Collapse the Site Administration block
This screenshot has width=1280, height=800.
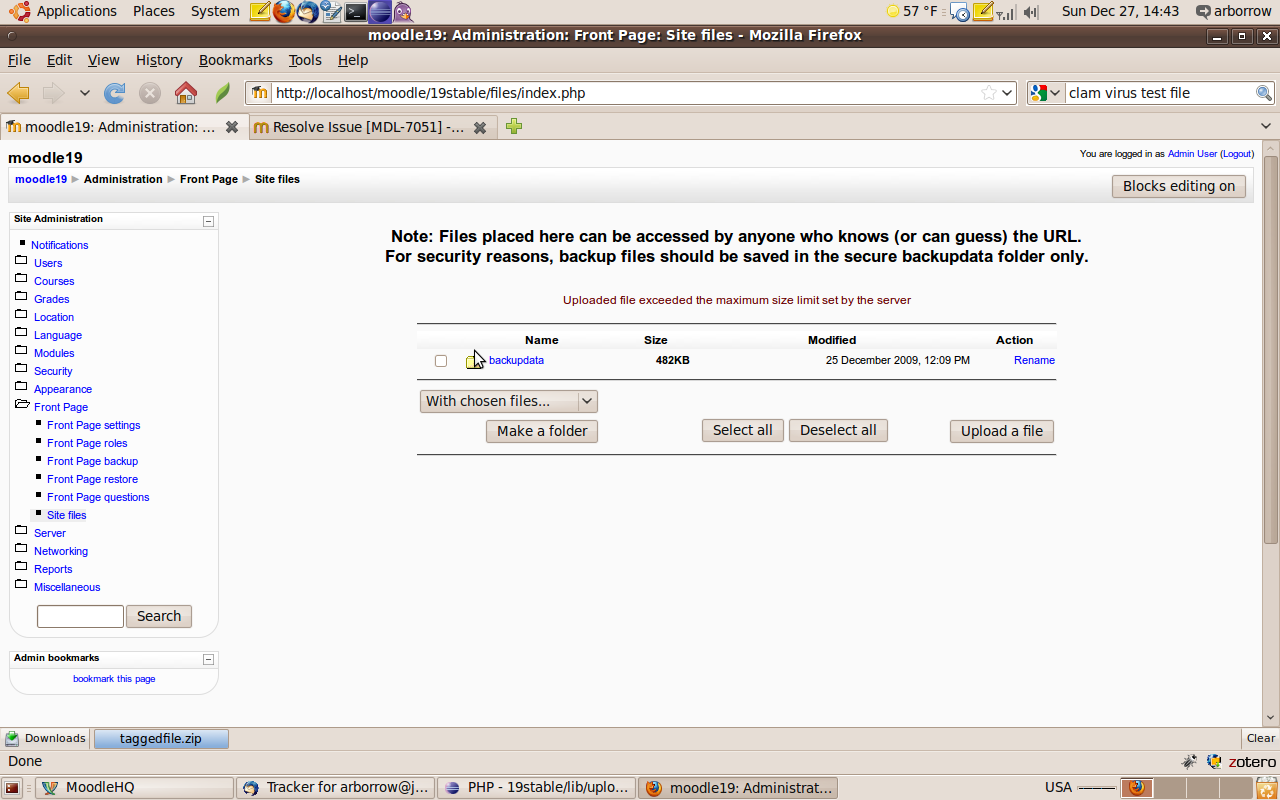[208, 221]
